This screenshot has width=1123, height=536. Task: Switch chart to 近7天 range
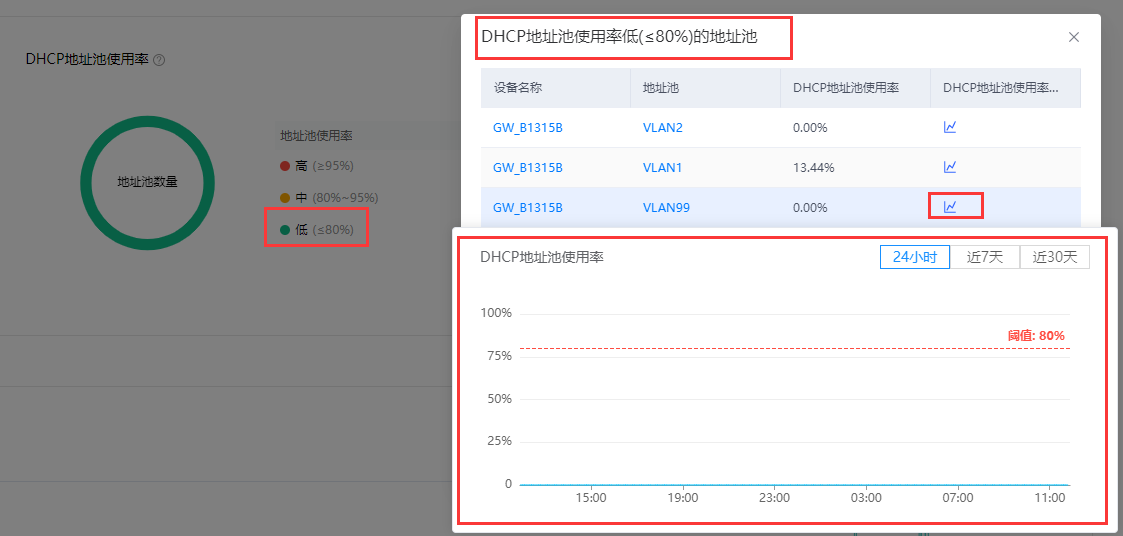tap(984, 257)
